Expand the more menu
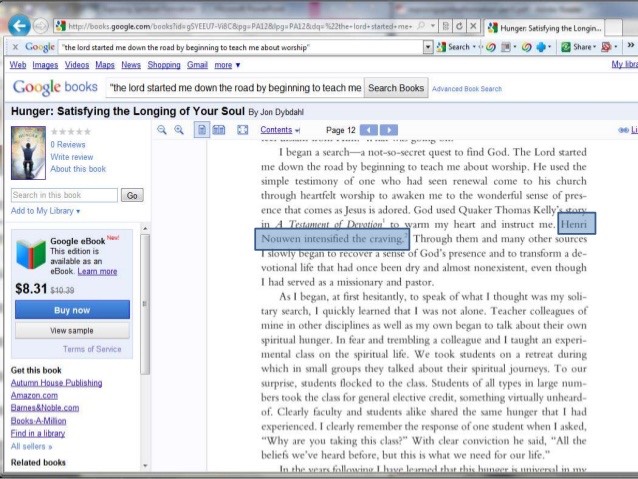638x479 pixels. click(x=227, y=65)
